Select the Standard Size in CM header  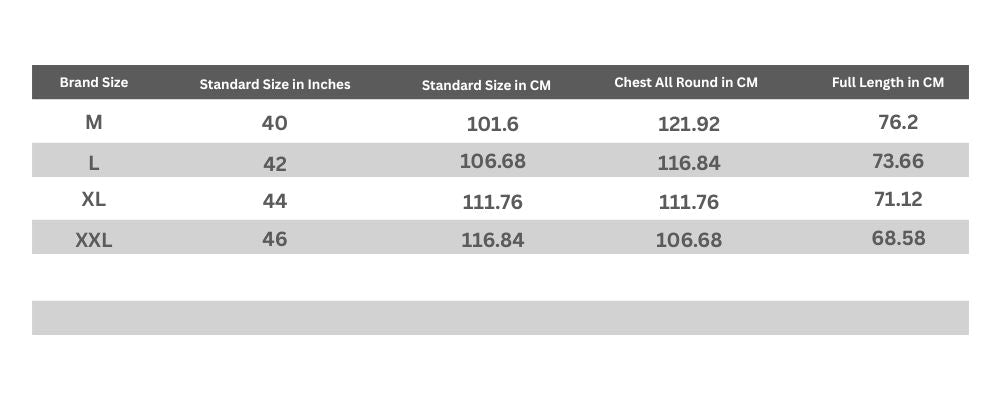pos(486,85)
